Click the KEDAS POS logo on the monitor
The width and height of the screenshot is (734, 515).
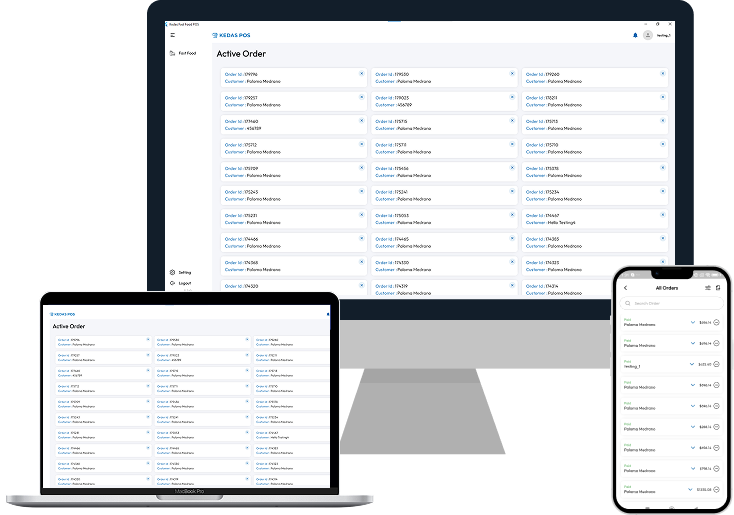[230, 35]
